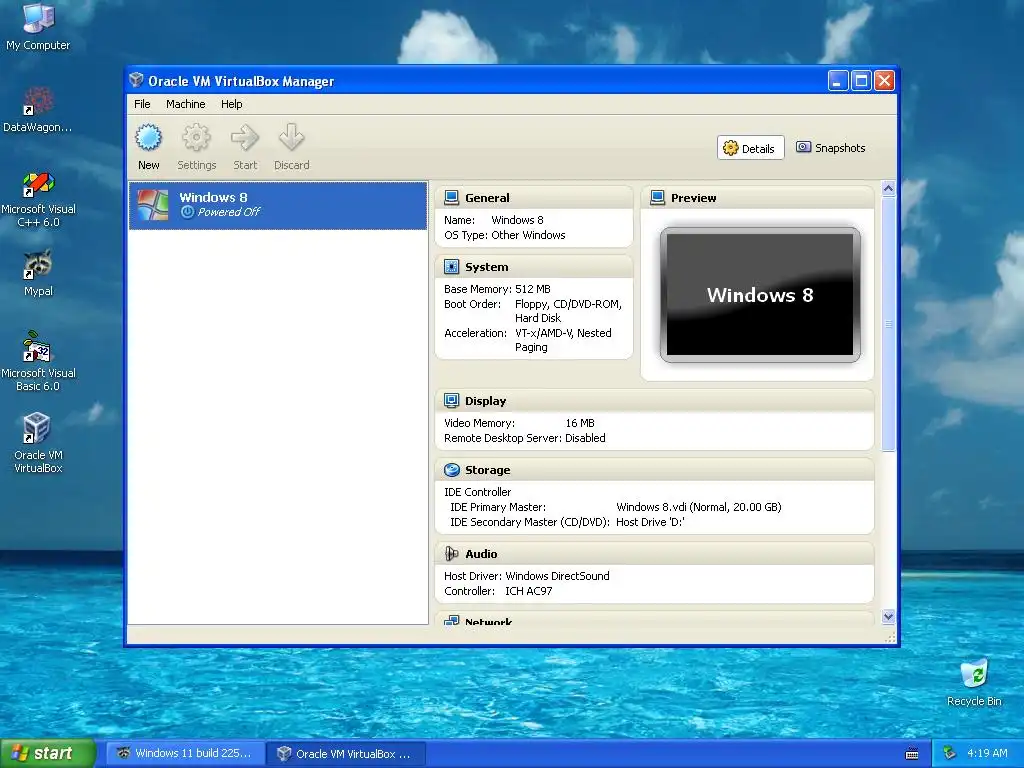The width and height of the screenshot is (1024, 768).
Task: Click the System section header title
Action: coord(487,267)
